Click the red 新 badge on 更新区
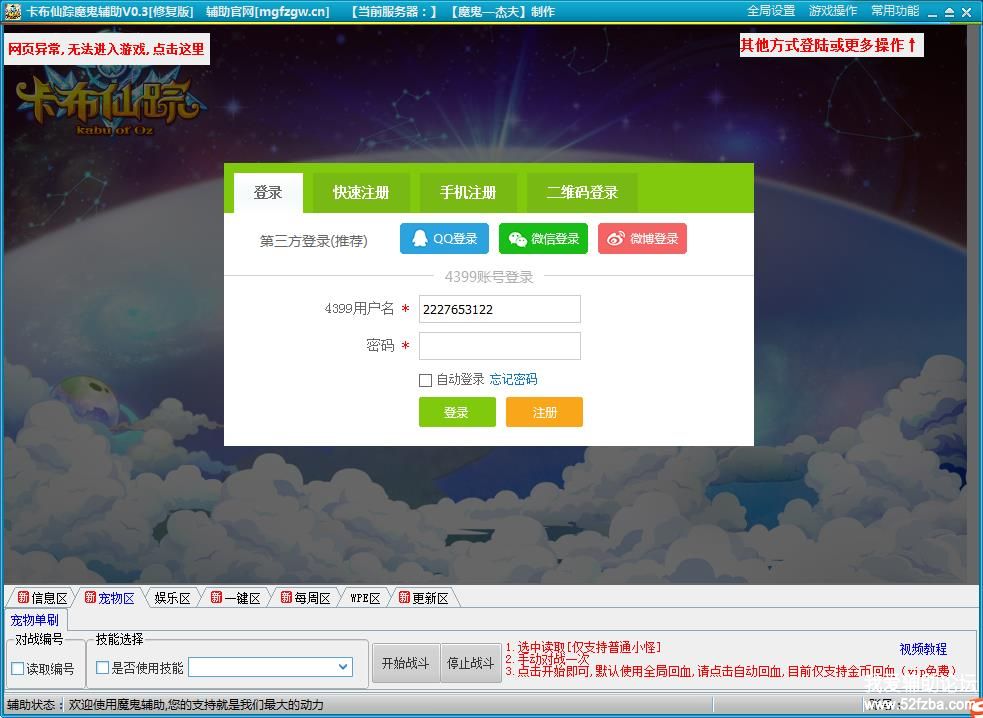 coord(404,597)
